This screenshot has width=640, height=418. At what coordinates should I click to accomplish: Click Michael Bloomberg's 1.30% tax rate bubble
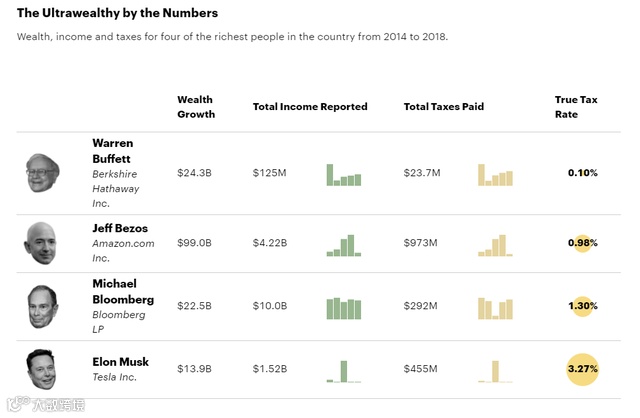[x=582, y=306]
